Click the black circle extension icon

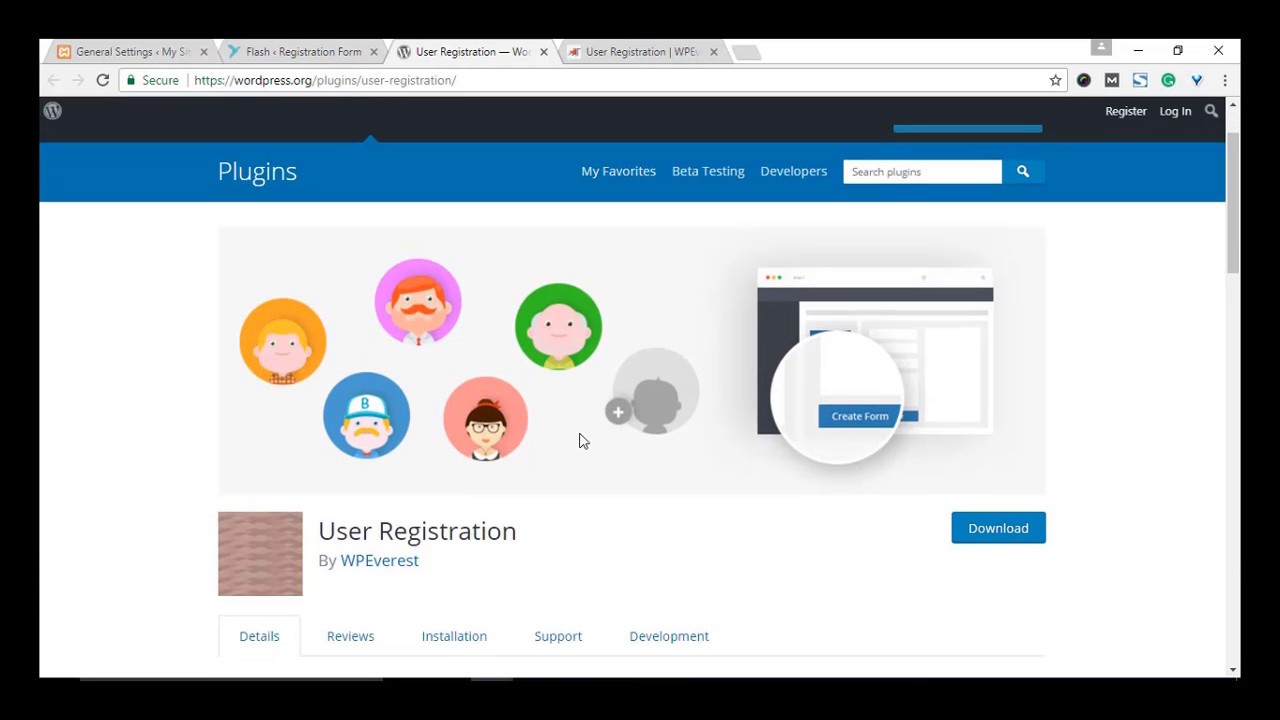[x=1084, y=80]
